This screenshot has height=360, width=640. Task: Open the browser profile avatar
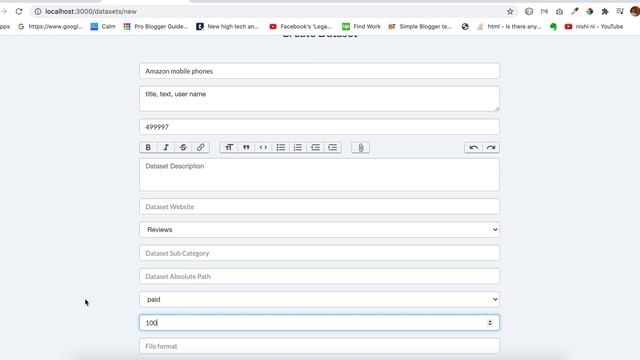click(635, 11)
